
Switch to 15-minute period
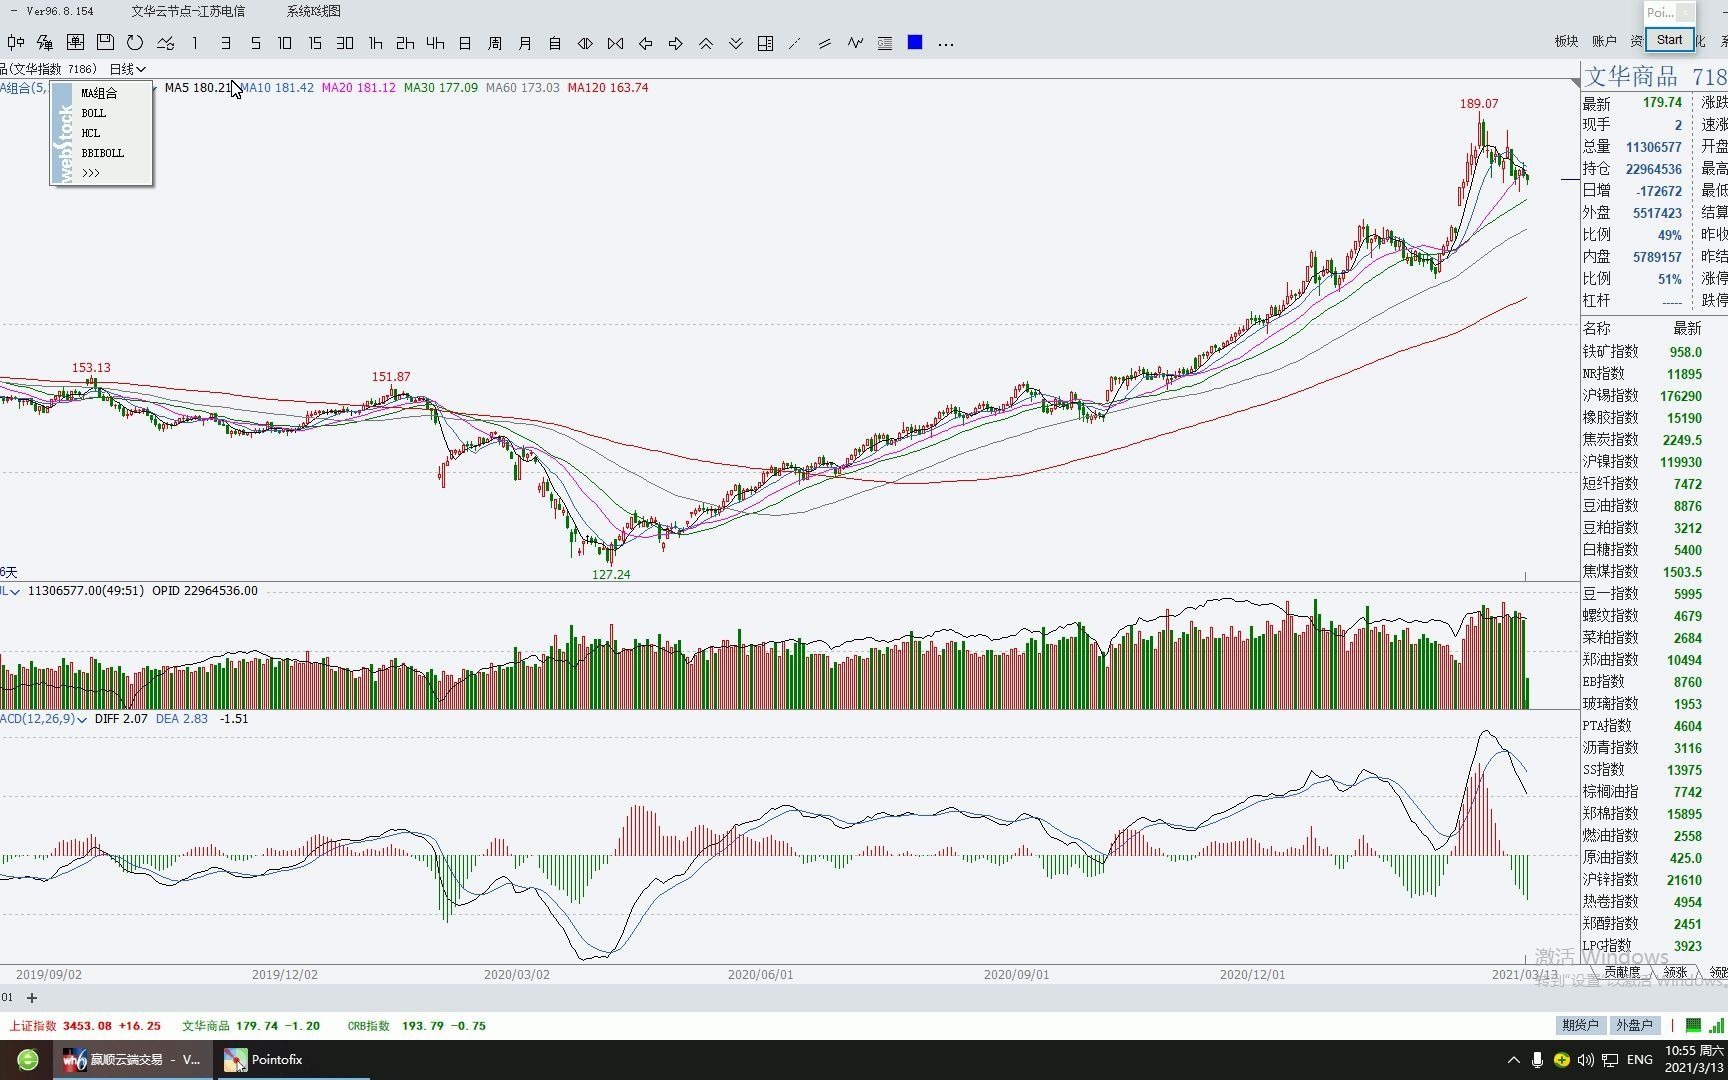coord(315,43)
